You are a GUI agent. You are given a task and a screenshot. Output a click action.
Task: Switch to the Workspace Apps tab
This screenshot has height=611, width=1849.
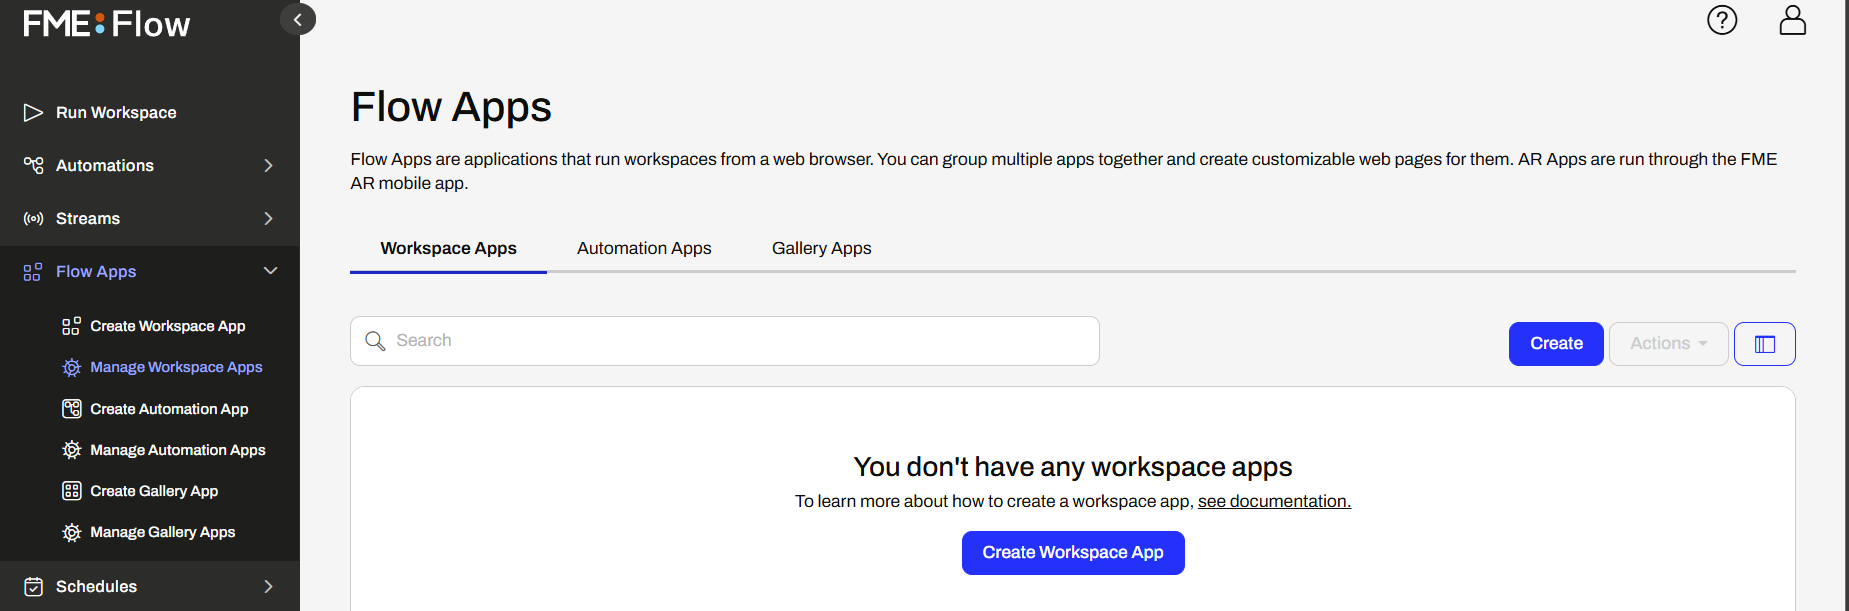point(448,248)
